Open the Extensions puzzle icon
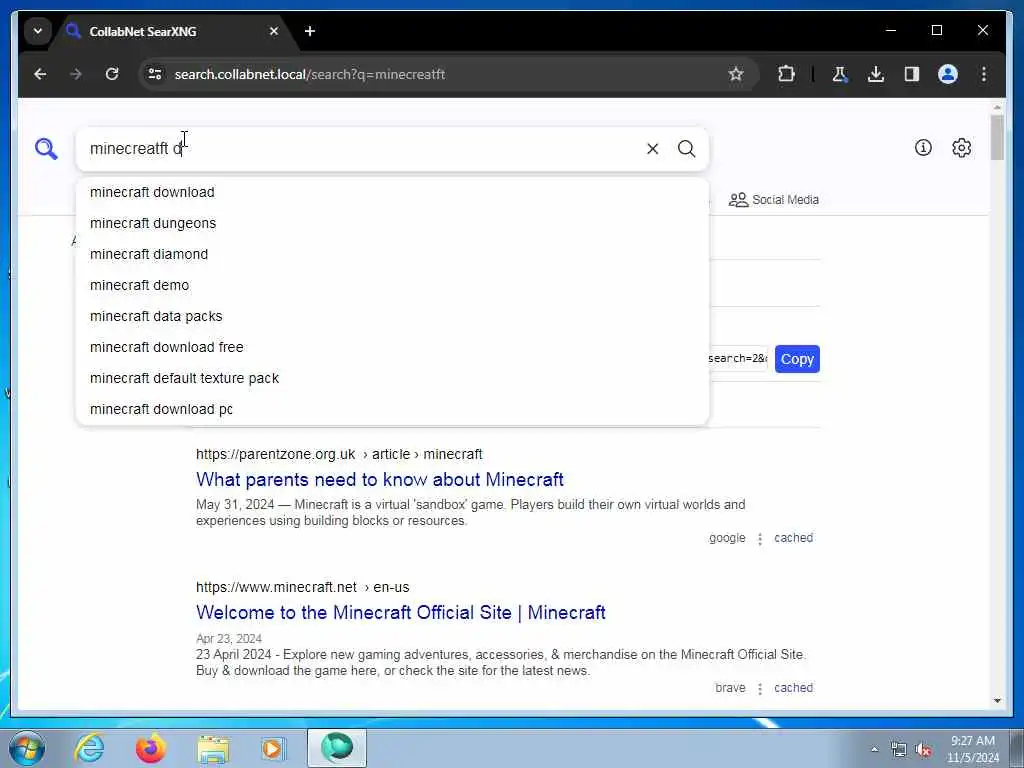This screenshot has height=768, width=1024. pyautogui.click(x=786, y=74)
